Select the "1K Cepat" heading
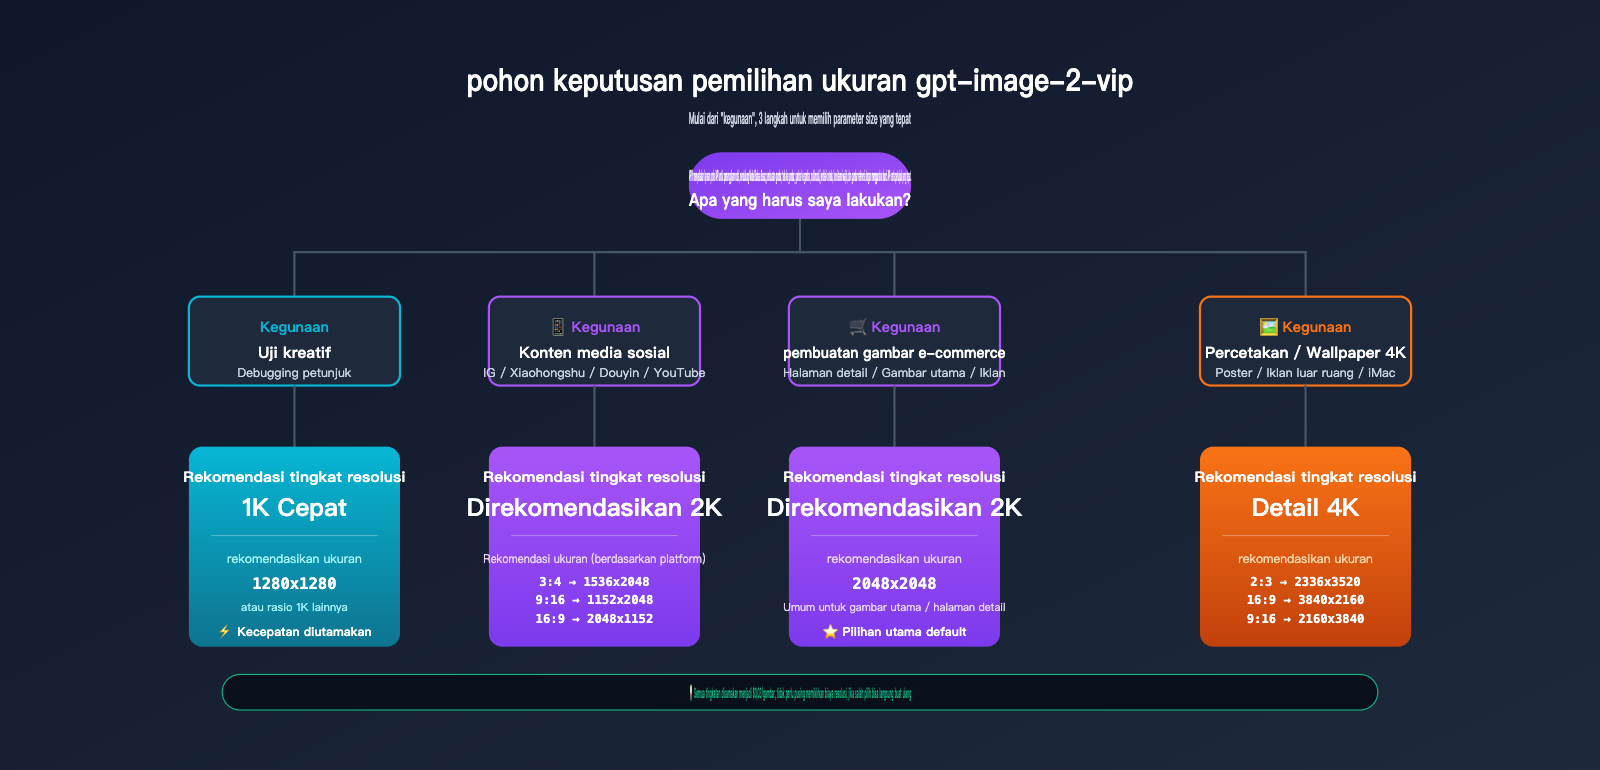 click(294, 508)
